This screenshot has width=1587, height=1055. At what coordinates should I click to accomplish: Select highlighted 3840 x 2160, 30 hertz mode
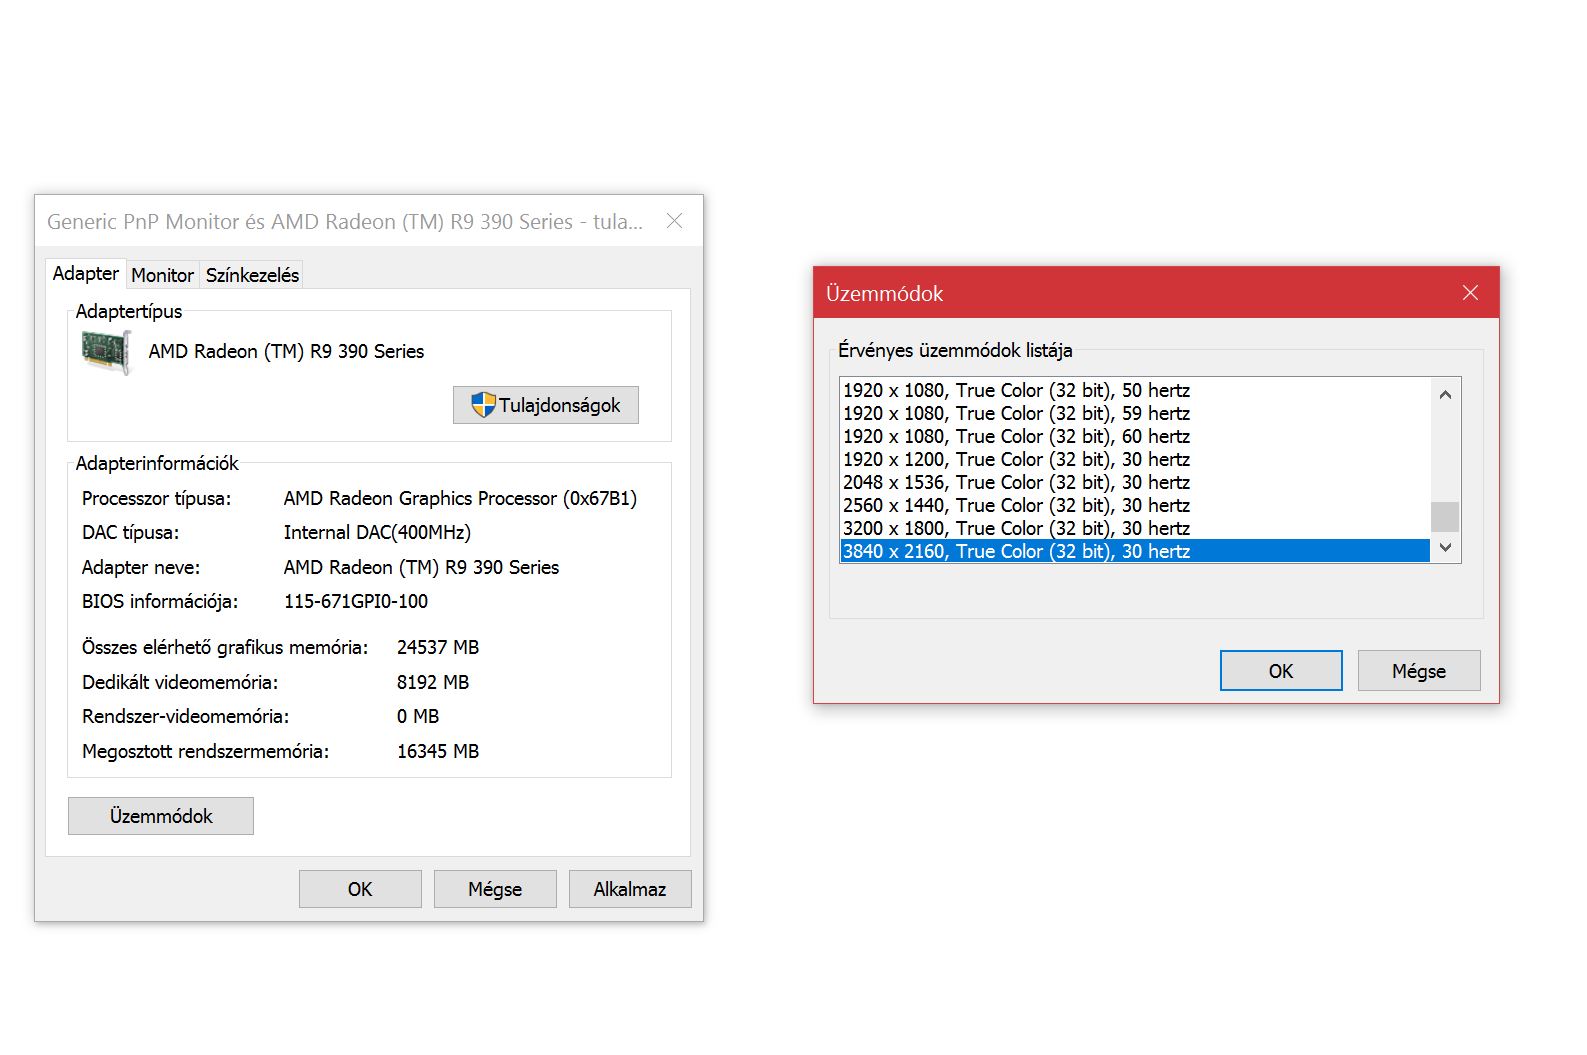click(1135, 551)
